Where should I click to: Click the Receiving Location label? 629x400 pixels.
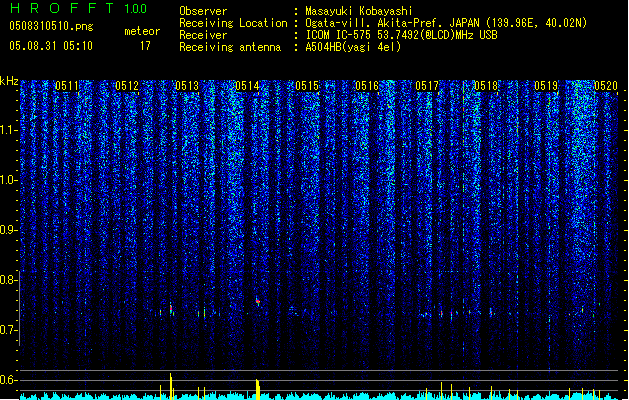[233, 23]
